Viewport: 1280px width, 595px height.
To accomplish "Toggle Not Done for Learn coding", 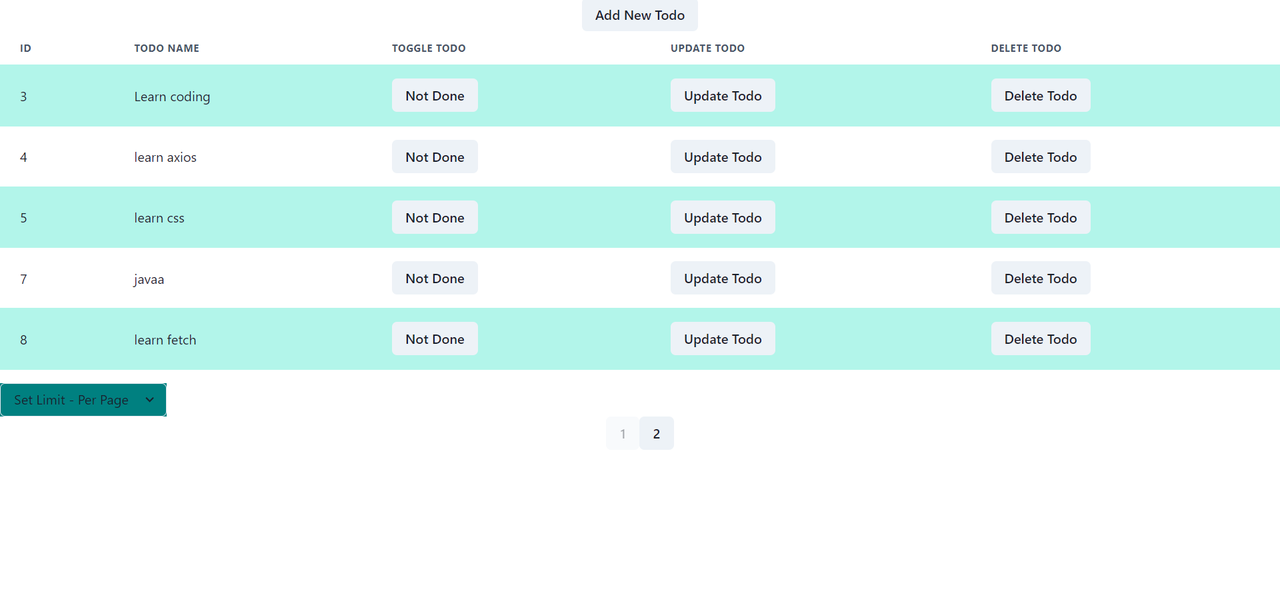I will [x=435, y=96].
